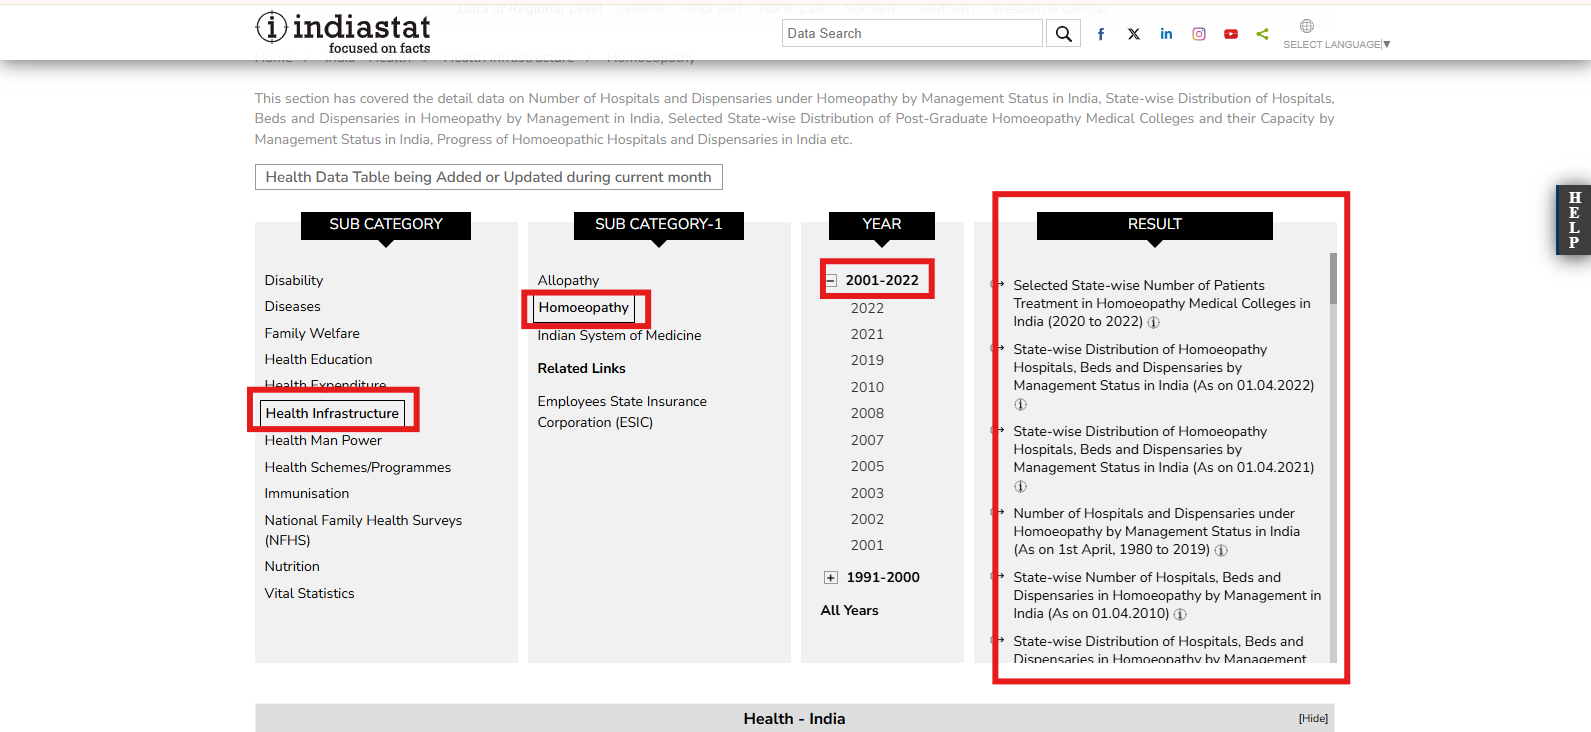The width and height of the screenshot is (1591, 732).
Task: Open the Instagram icon
Action: pos(1199,34)
